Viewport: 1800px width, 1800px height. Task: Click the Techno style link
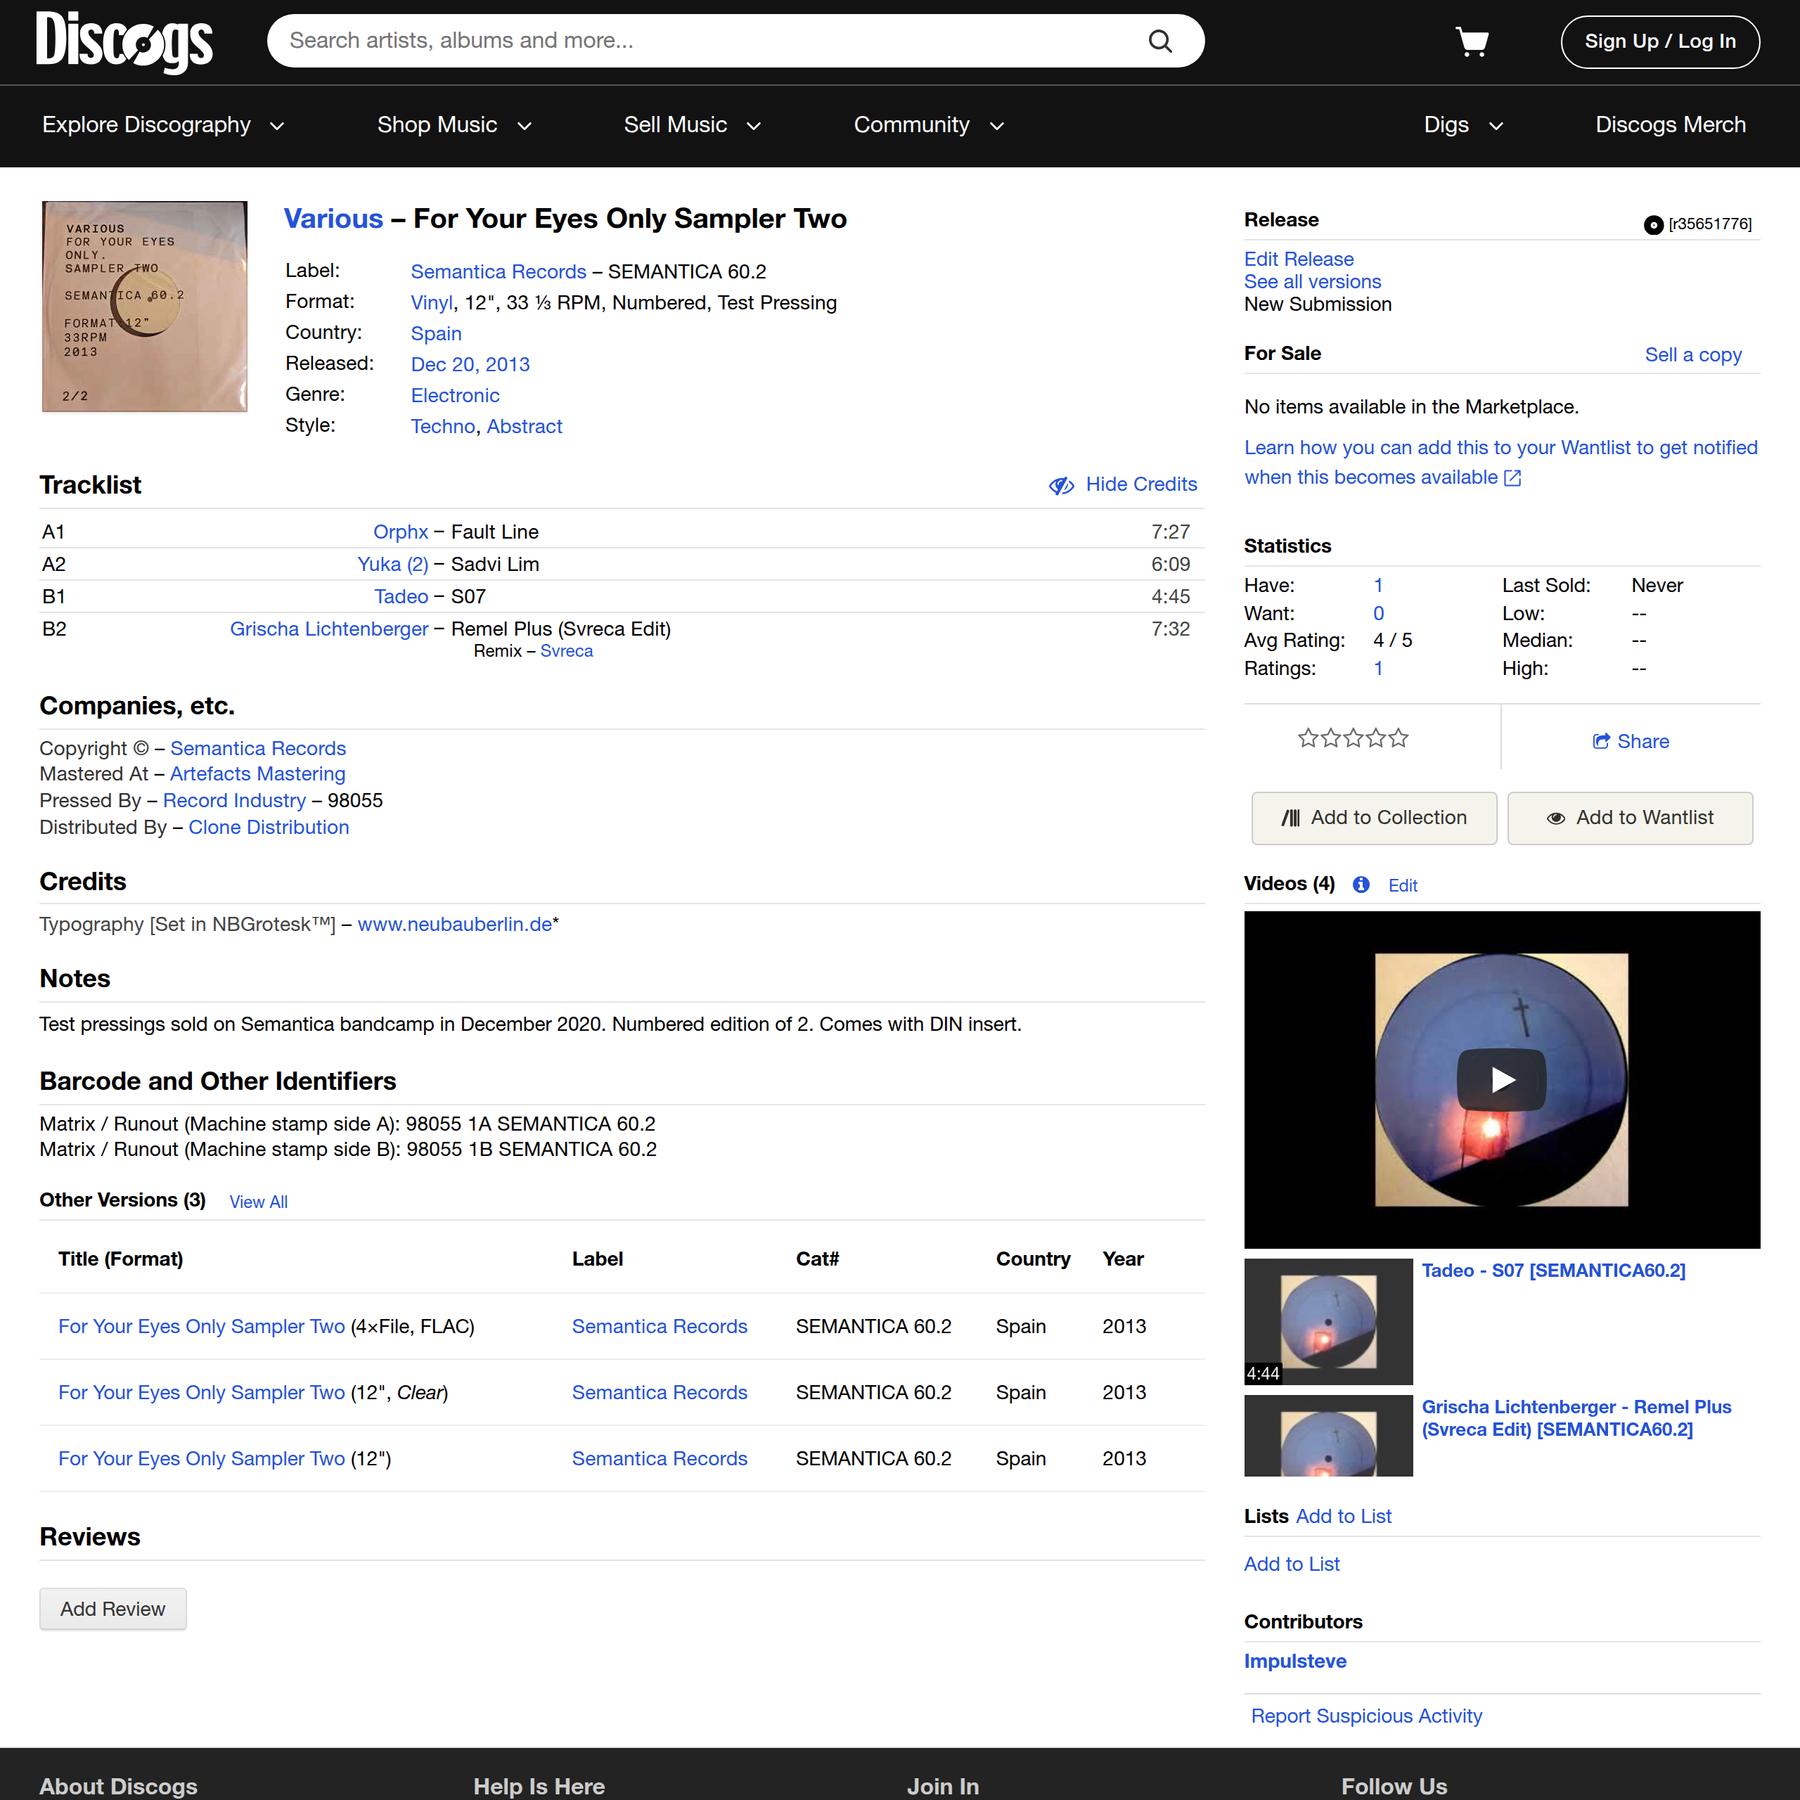click(x=443, y=427)
